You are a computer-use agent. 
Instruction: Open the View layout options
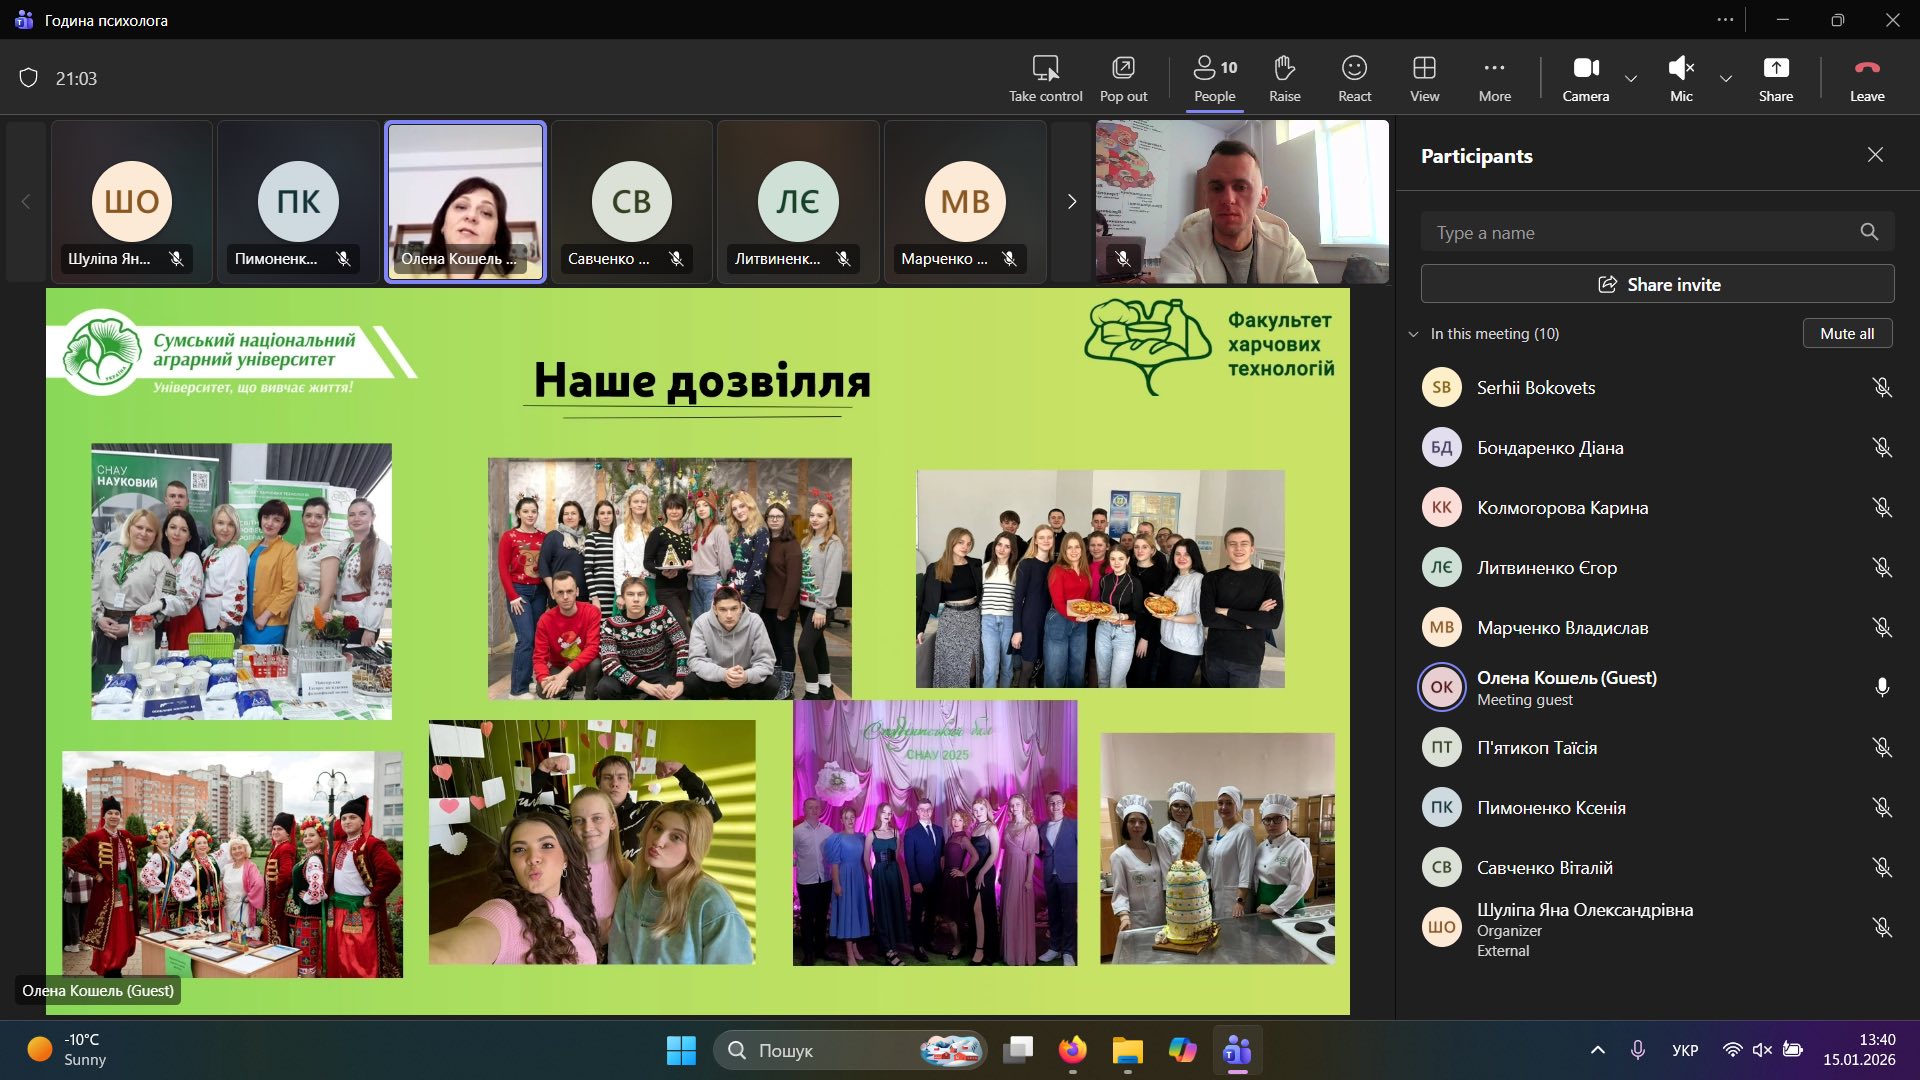[x=1424, y=68]
